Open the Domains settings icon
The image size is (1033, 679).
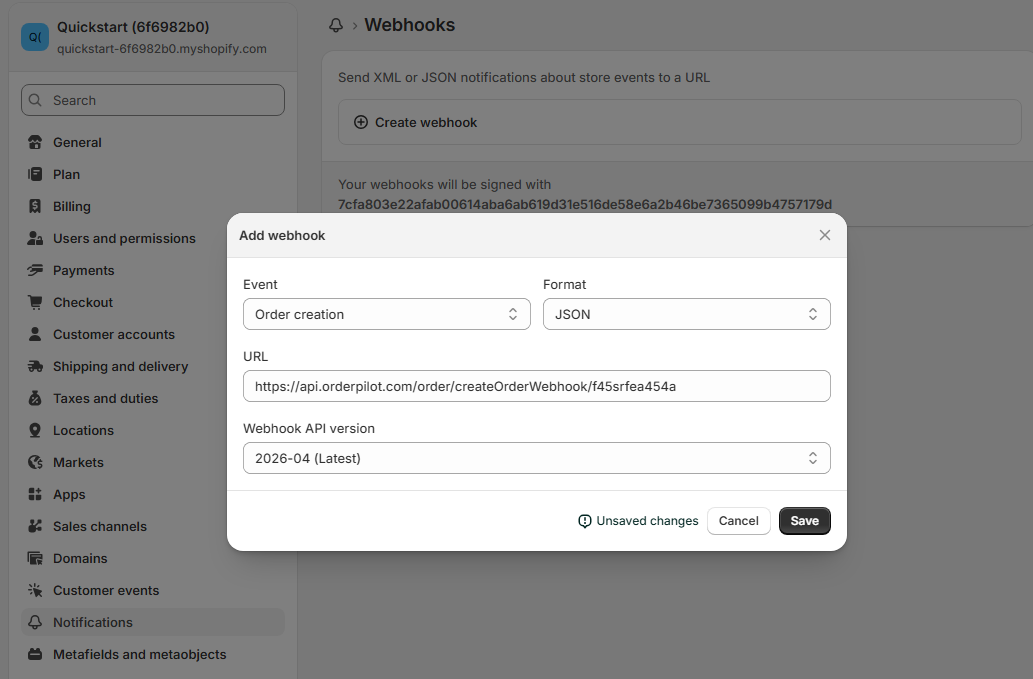[x=35, y=558]
